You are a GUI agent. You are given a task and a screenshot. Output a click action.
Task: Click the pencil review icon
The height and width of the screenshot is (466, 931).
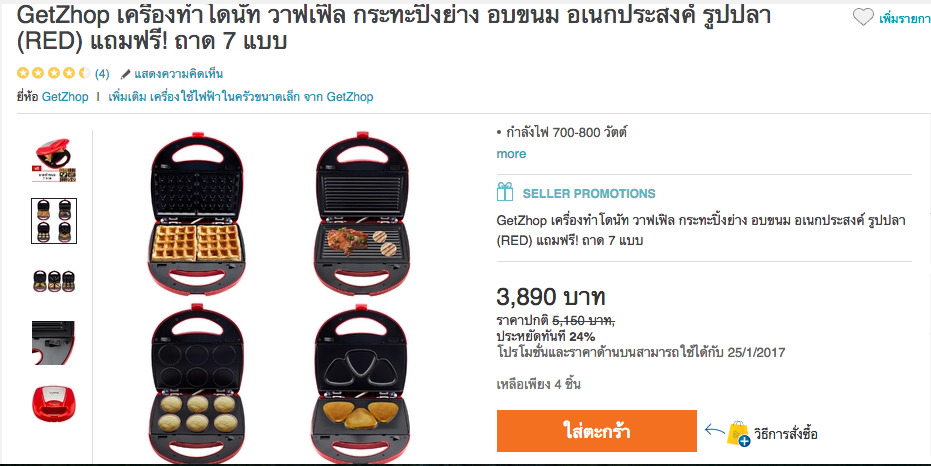tap(125, 74)
